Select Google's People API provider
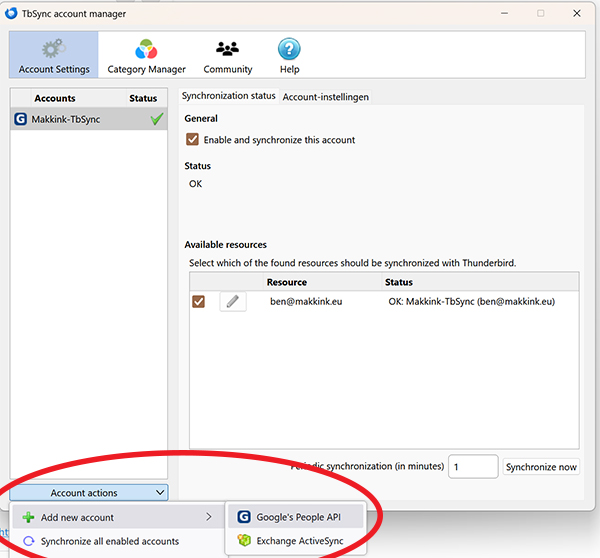Screen dimensions: 600x558 click(x=295, y=517)
